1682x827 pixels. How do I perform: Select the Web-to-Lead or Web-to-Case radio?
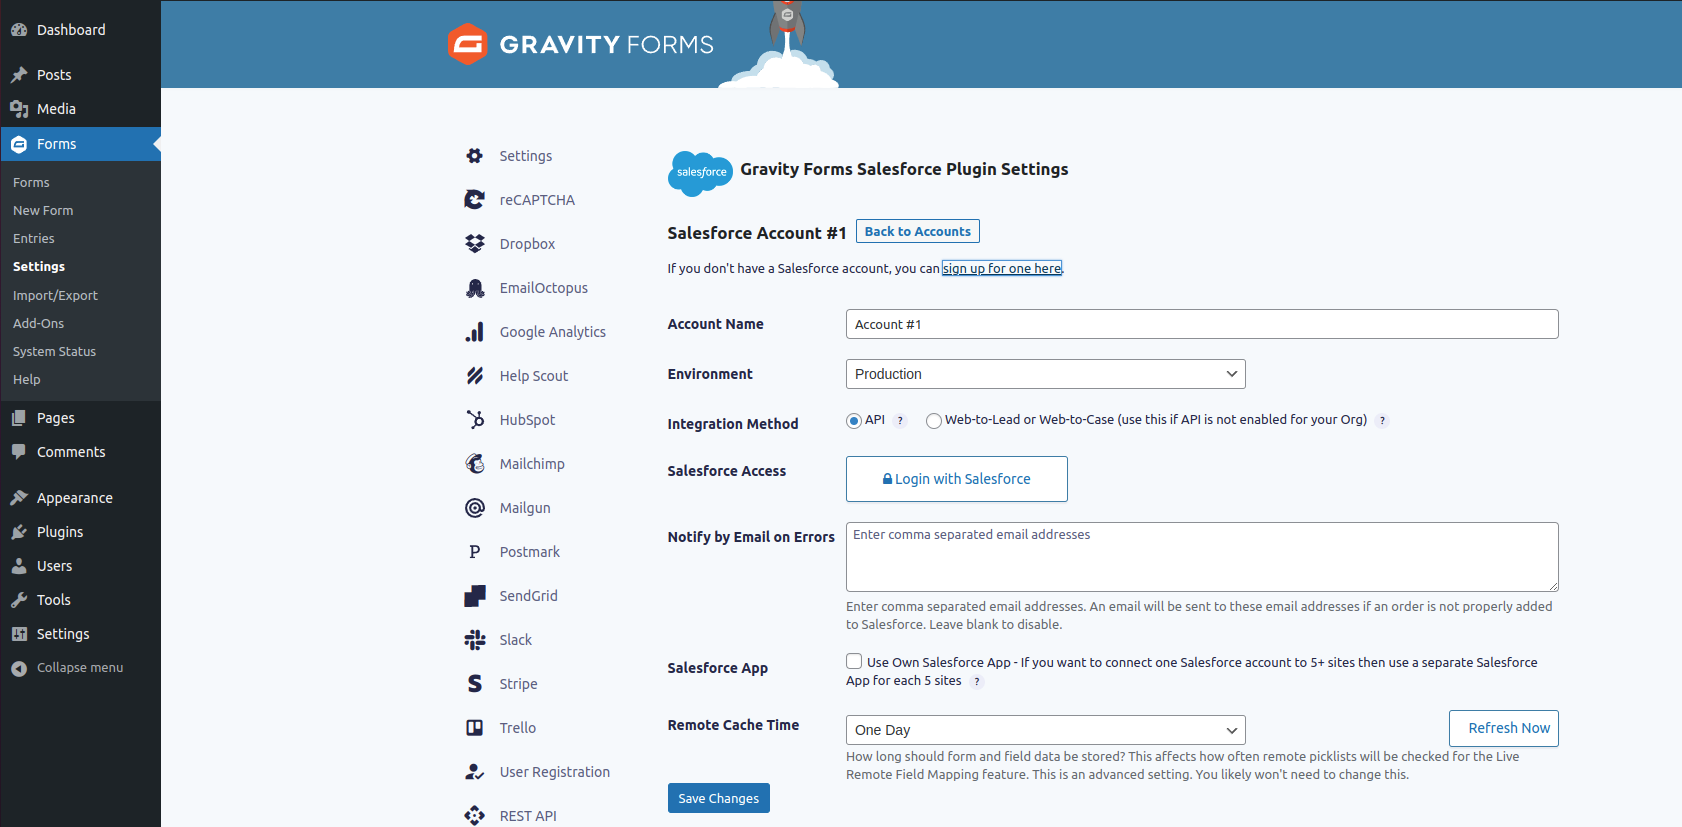934,421
